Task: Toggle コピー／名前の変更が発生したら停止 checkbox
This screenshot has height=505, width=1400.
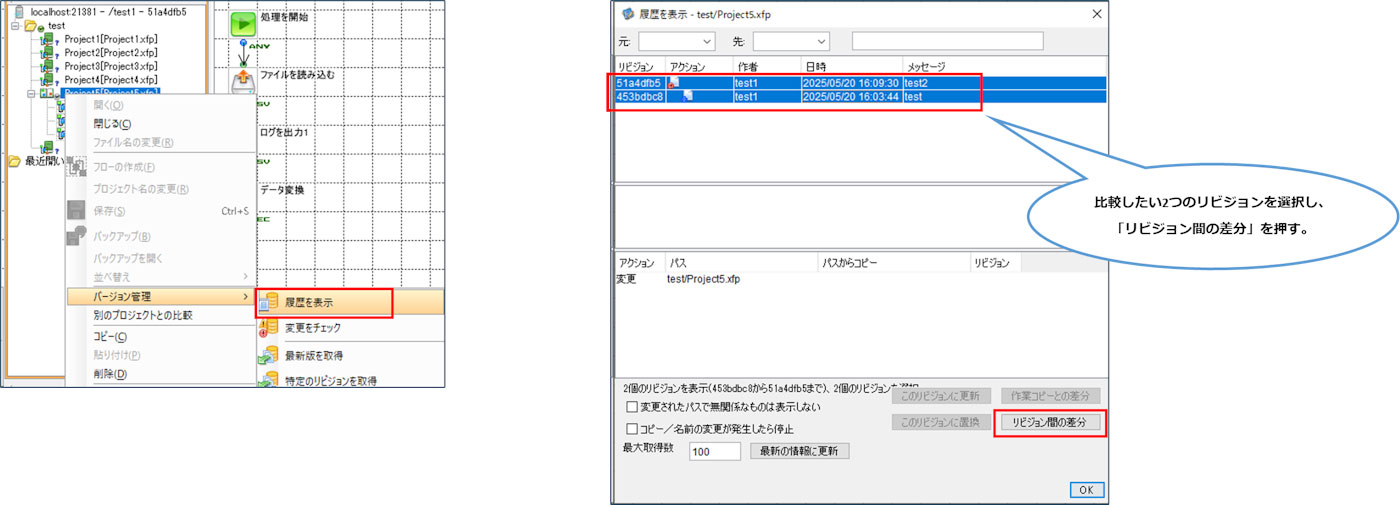Action: coord(631,428)
